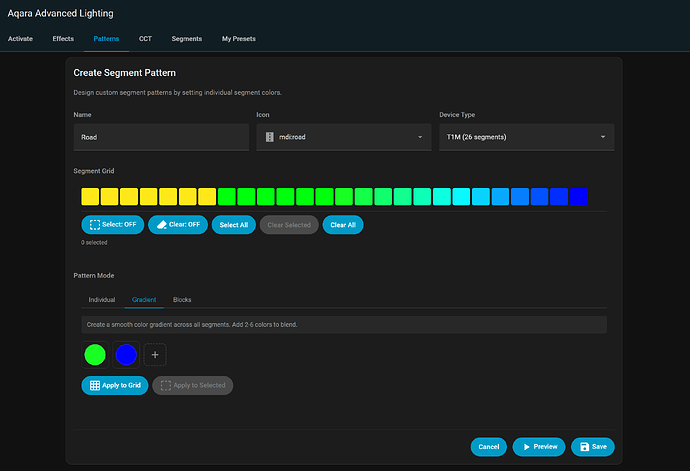This screenshot has width=690, height=471.
Task: Click the grid icon on Apply to Grid
Action: coord(95,385)
